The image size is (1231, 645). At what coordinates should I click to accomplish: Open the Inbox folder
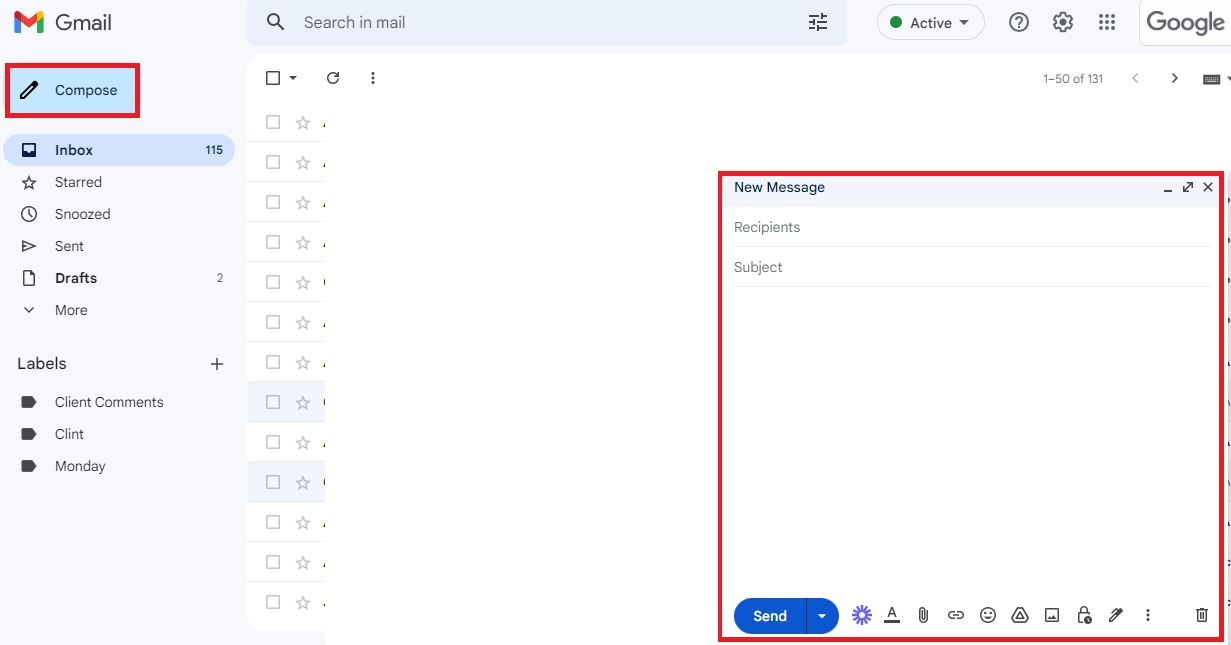coord(118,150)
